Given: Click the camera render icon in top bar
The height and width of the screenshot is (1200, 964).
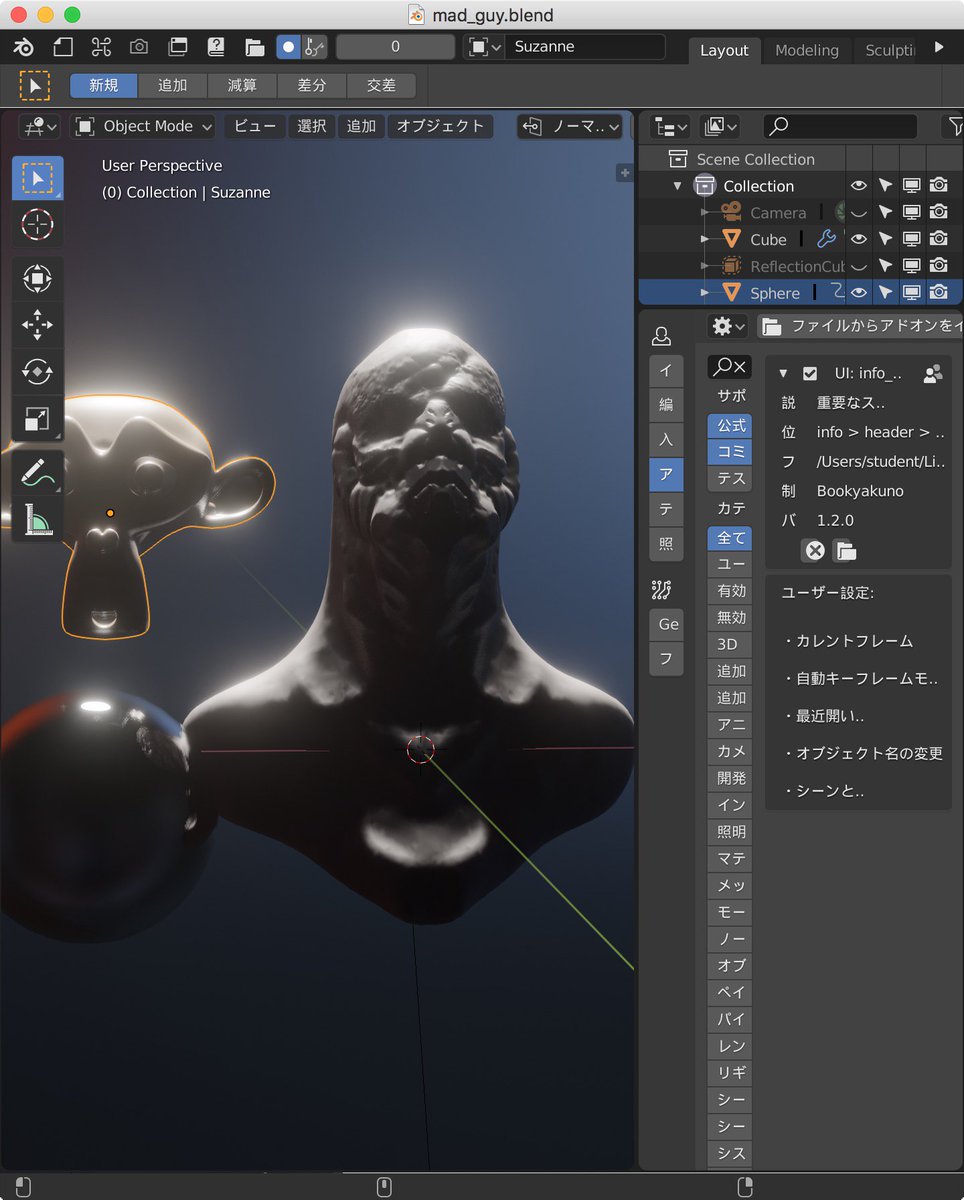Looking at the screenshot, I should [x=139, y=47].
